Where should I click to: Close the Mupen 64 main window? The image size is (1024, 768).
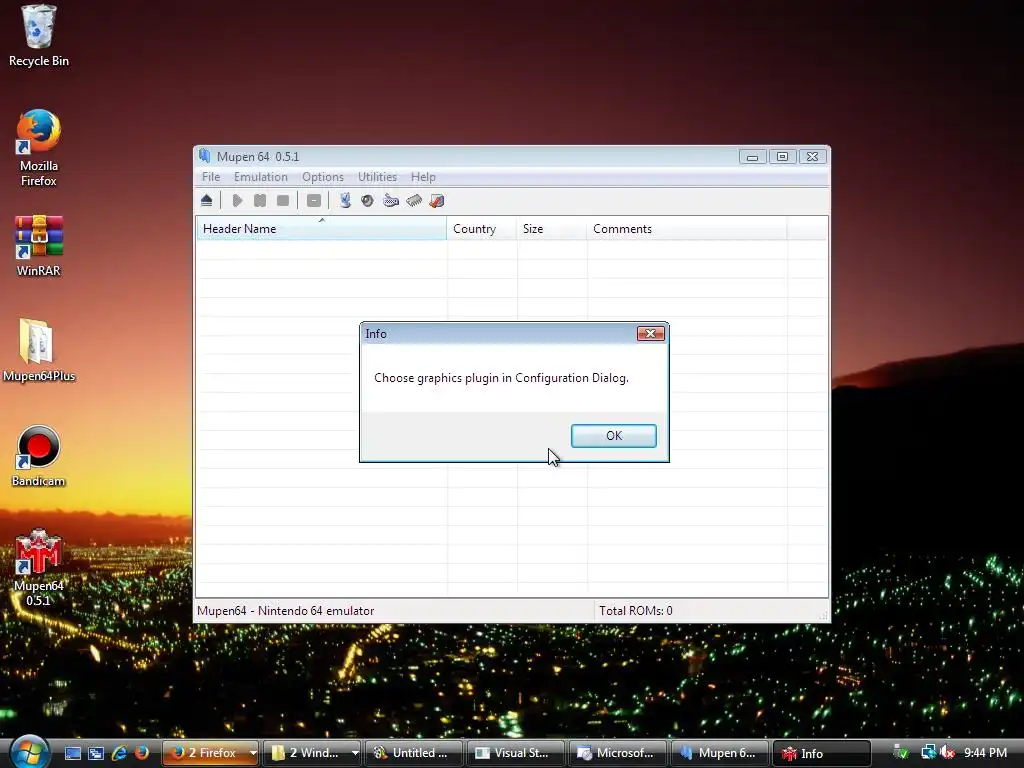click(x=812, y=157)
